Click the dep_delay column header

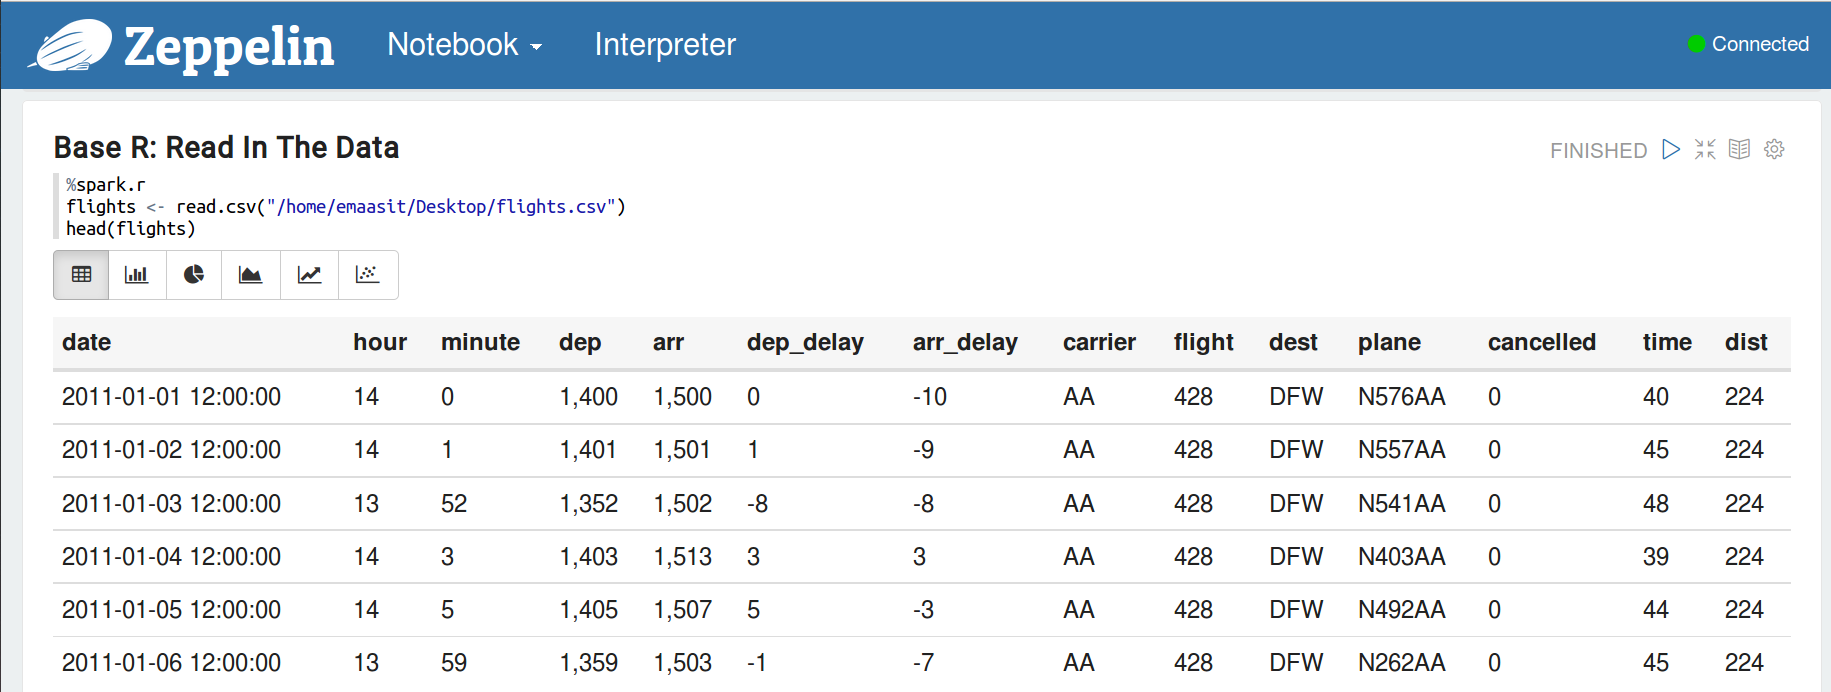point(805,342)
